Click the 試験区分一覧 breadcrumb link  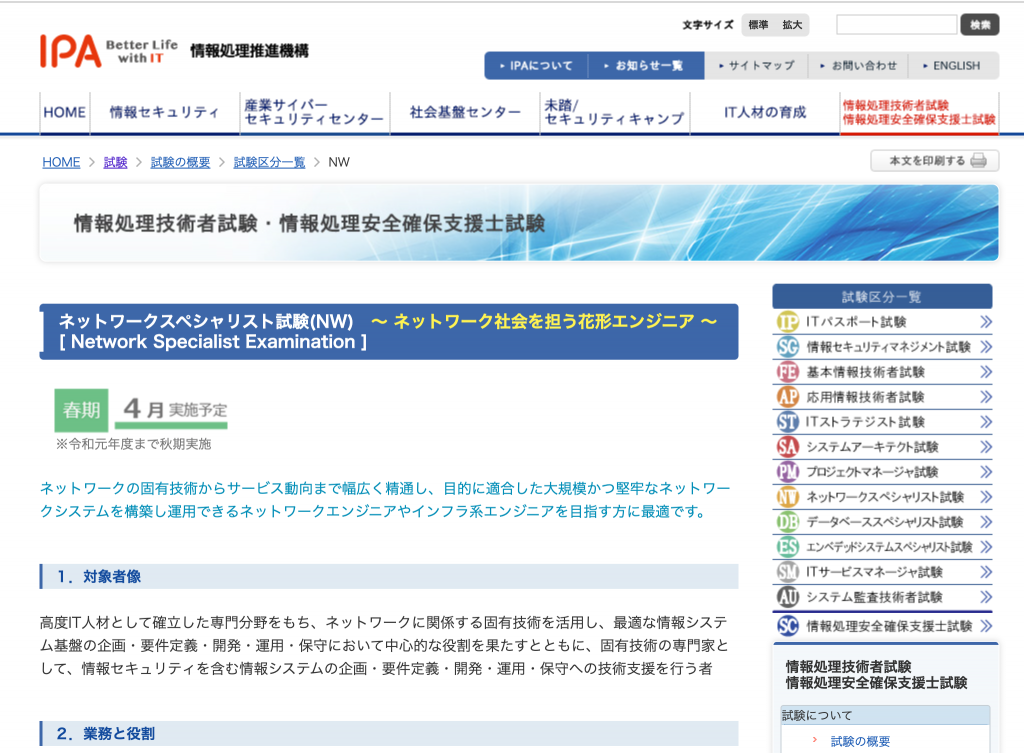[x=269, y=162]
